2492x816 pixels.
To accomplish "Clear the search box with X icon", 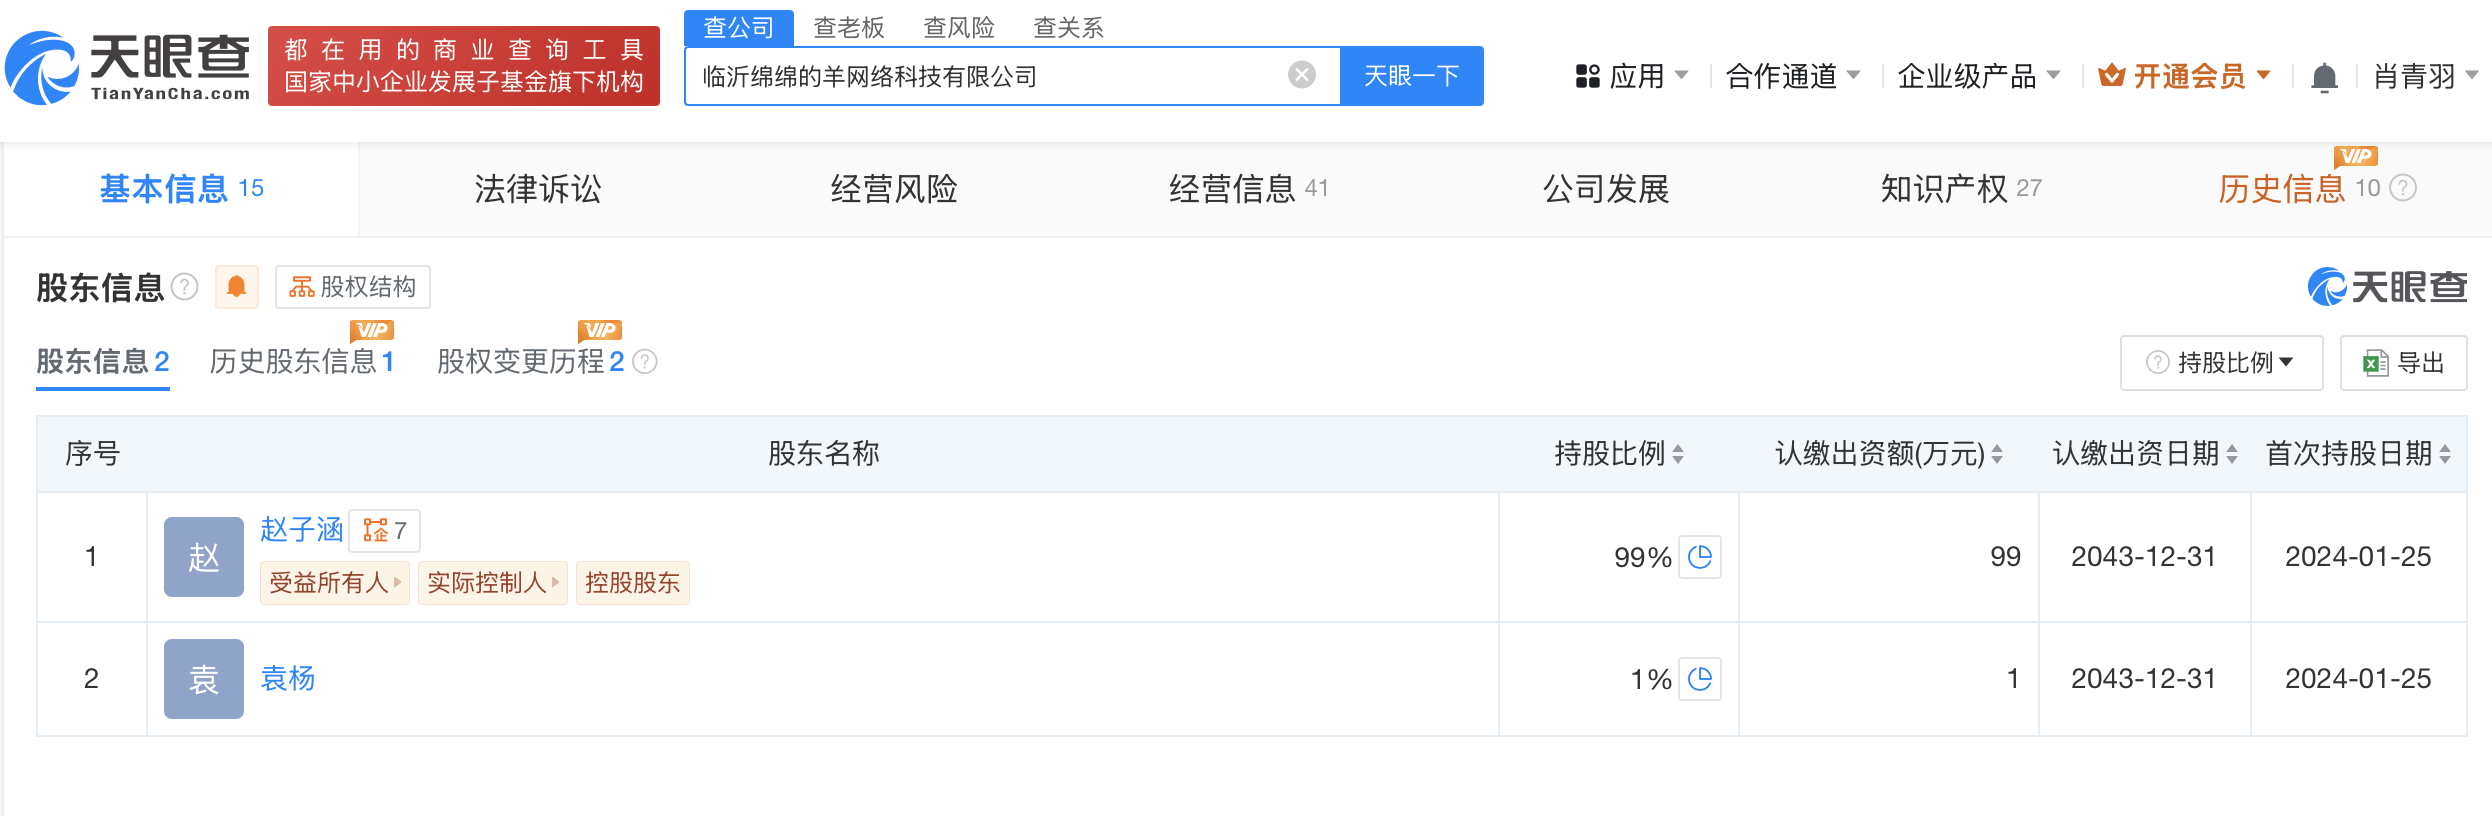I will [1301, 75].
